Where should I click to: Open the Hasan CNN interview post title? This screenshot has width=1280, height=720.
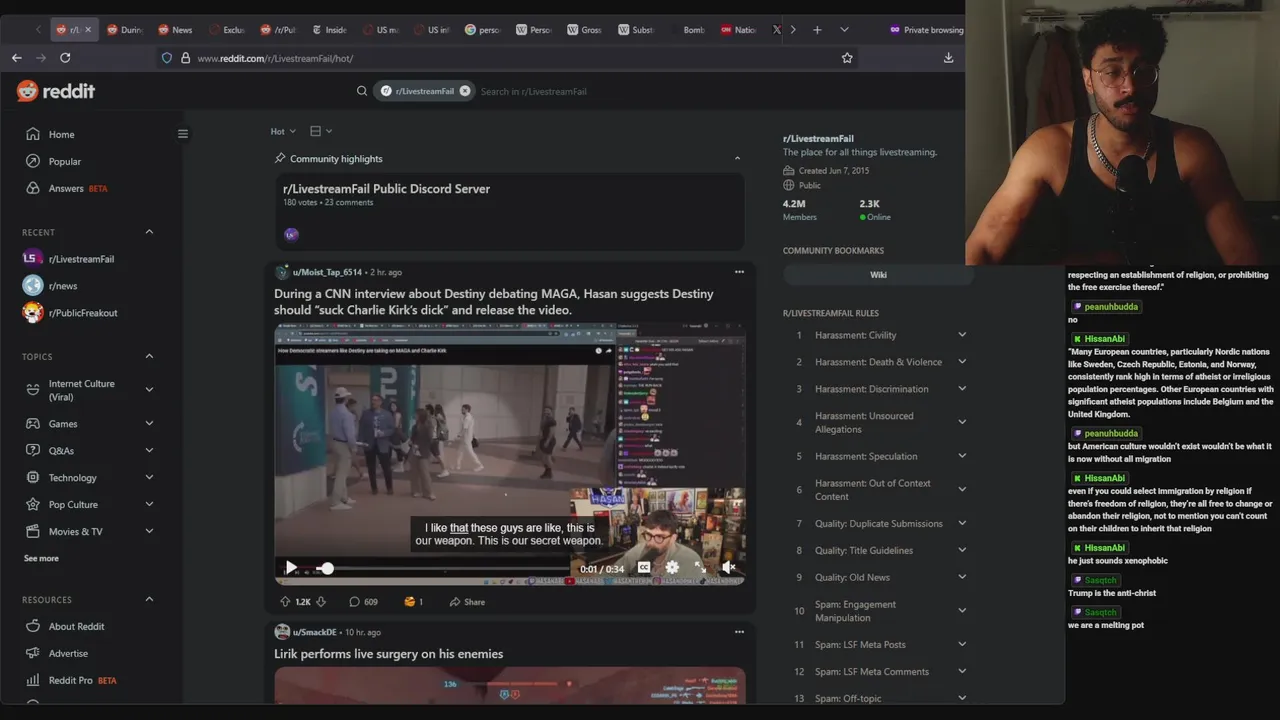pyautogui.click(x=494, y=302)
